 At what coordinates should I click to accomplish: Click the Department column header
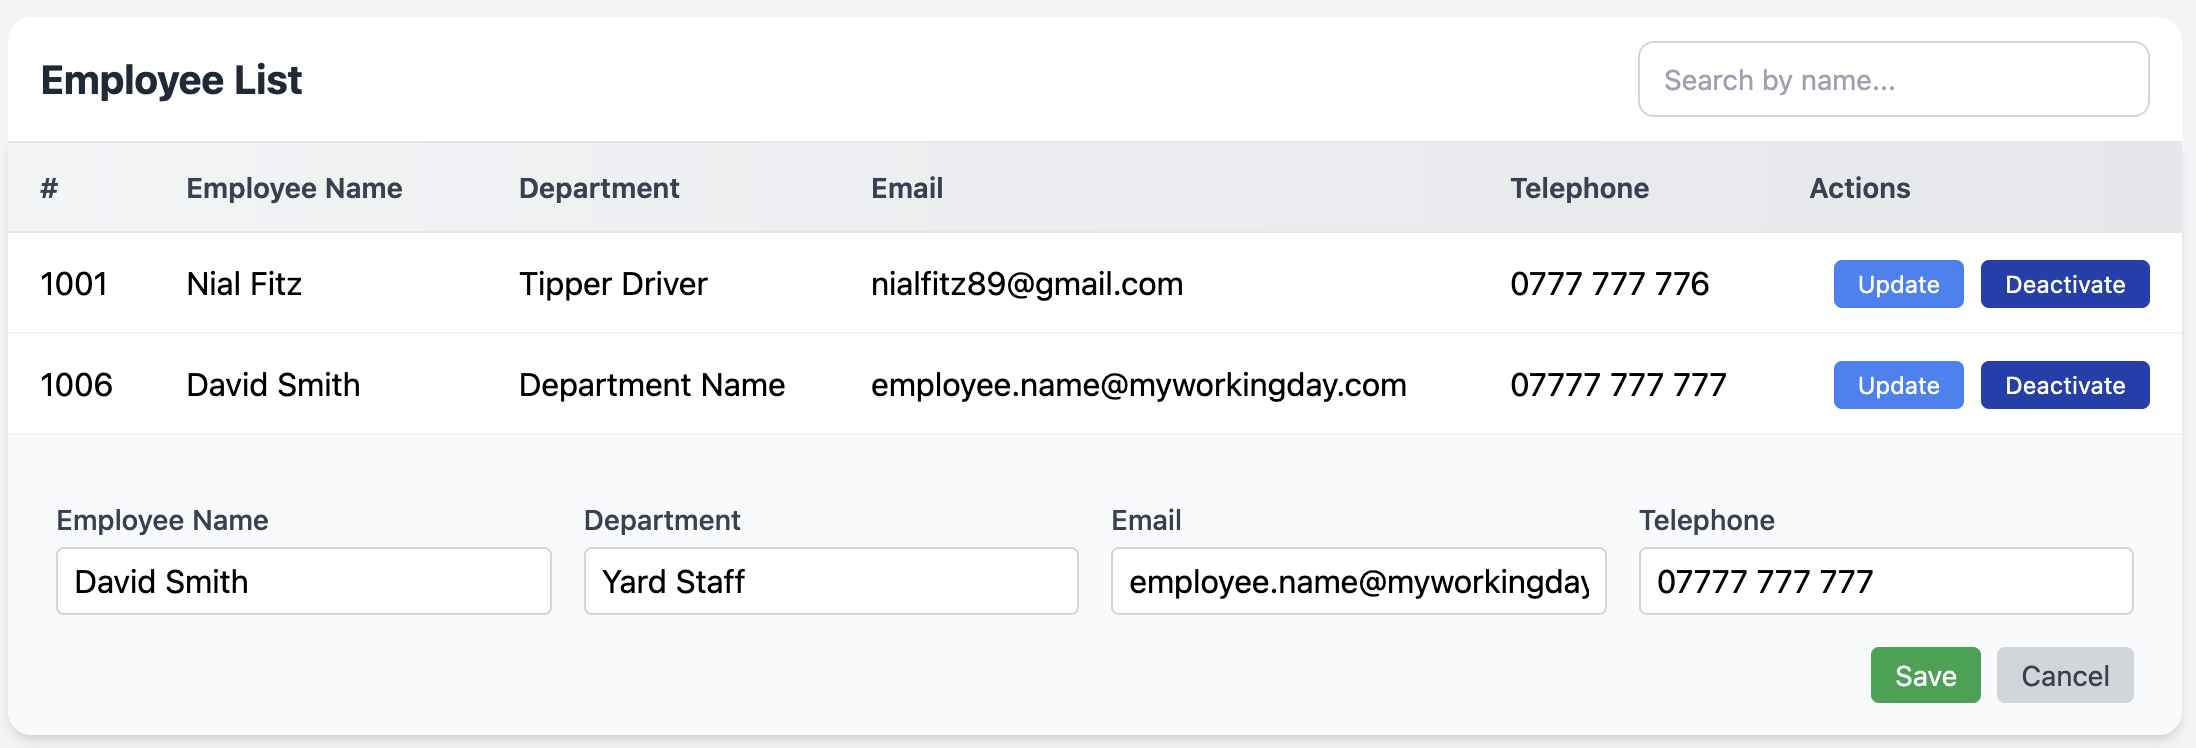[598, 188]
